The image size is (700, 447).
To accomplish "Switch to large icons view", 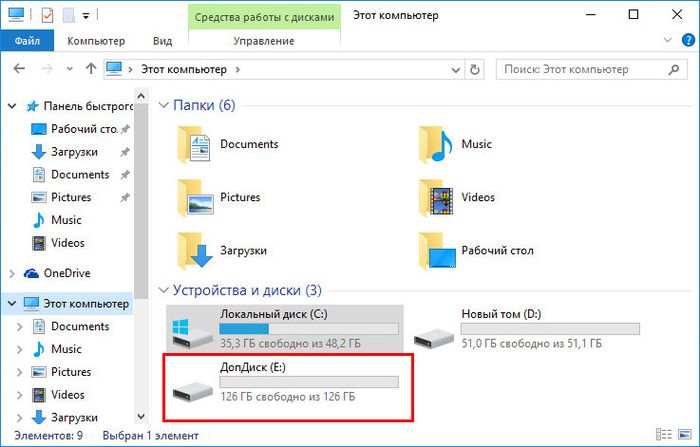I will (x=684, y=434).
